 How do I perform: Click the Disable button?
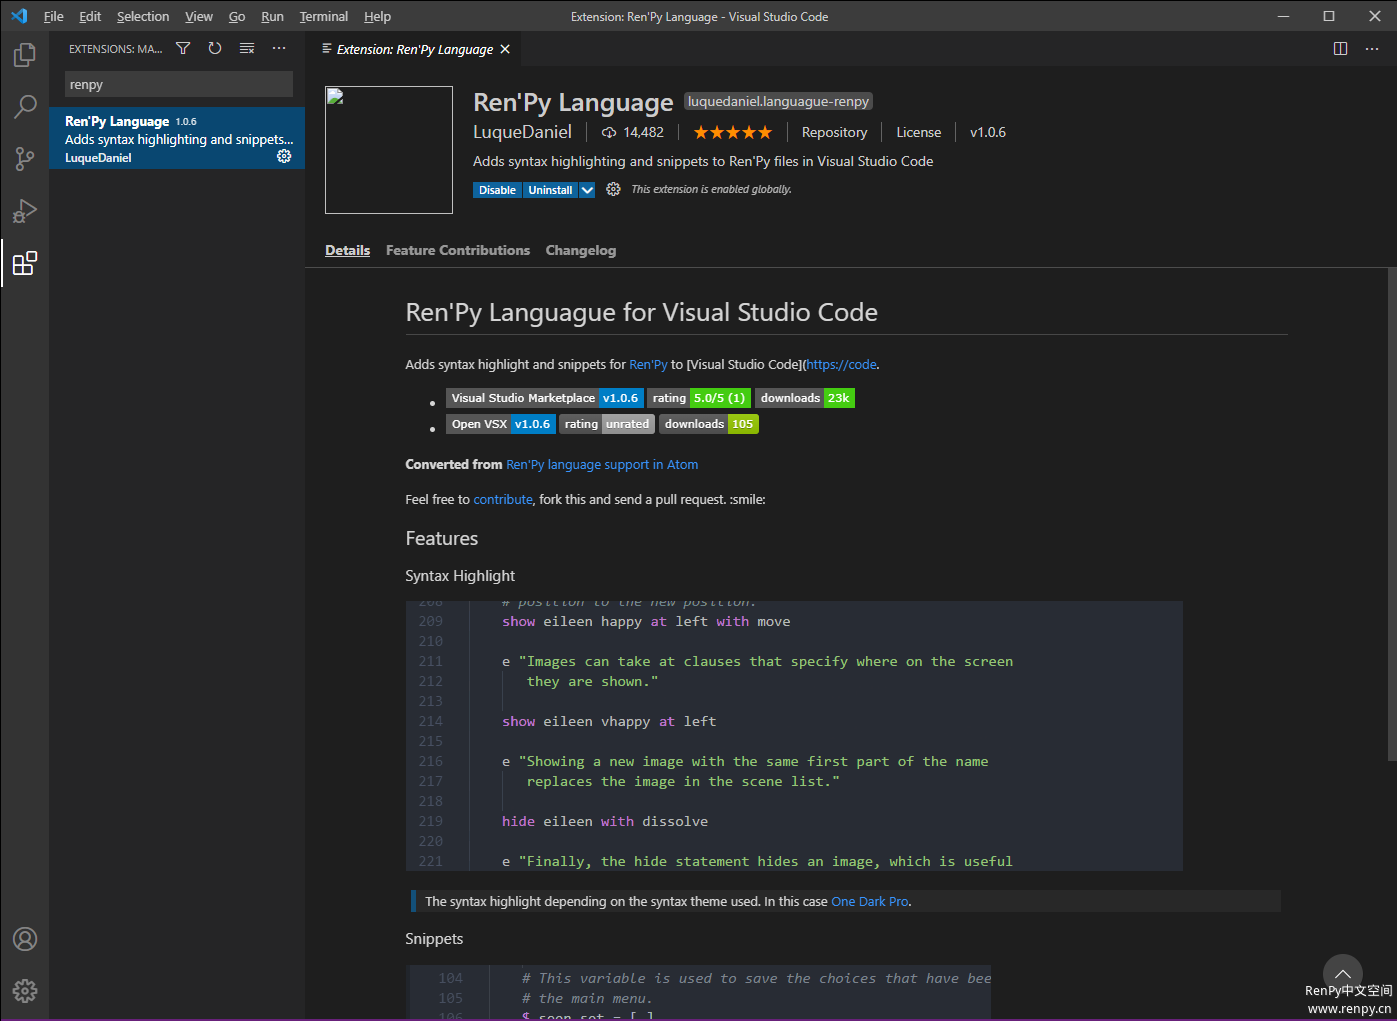tap(497, 190)
